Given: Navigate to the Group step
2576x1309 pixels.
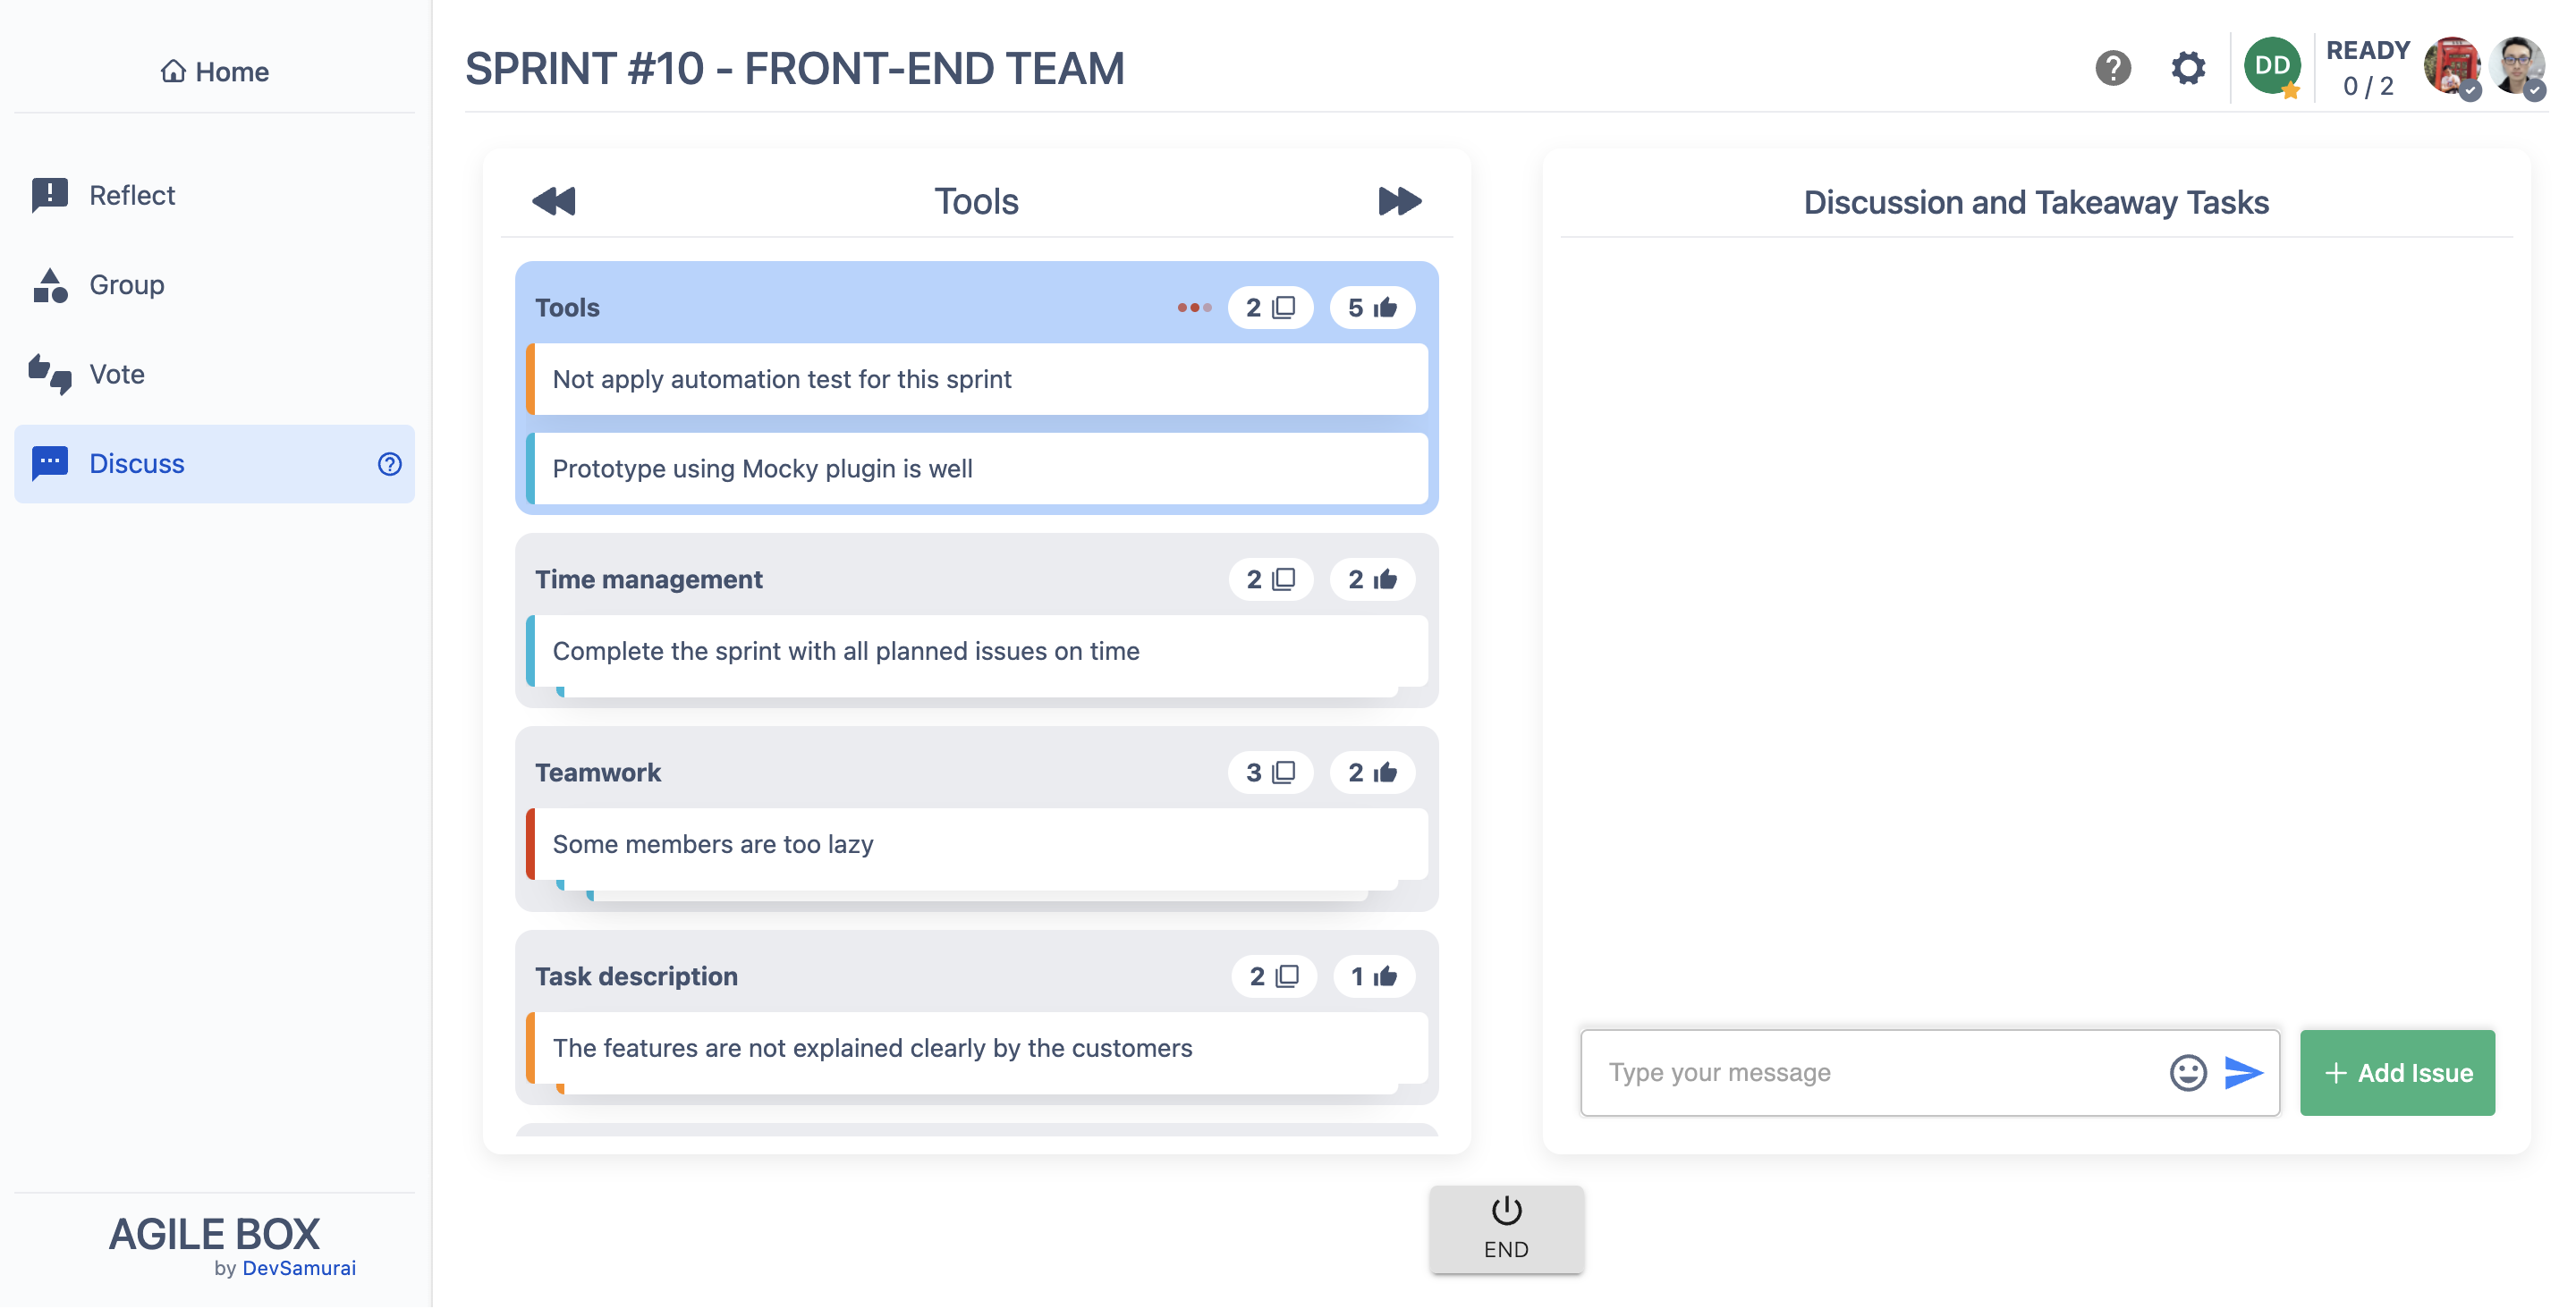Looking at the screenshot, I should (x=127, y=285).
